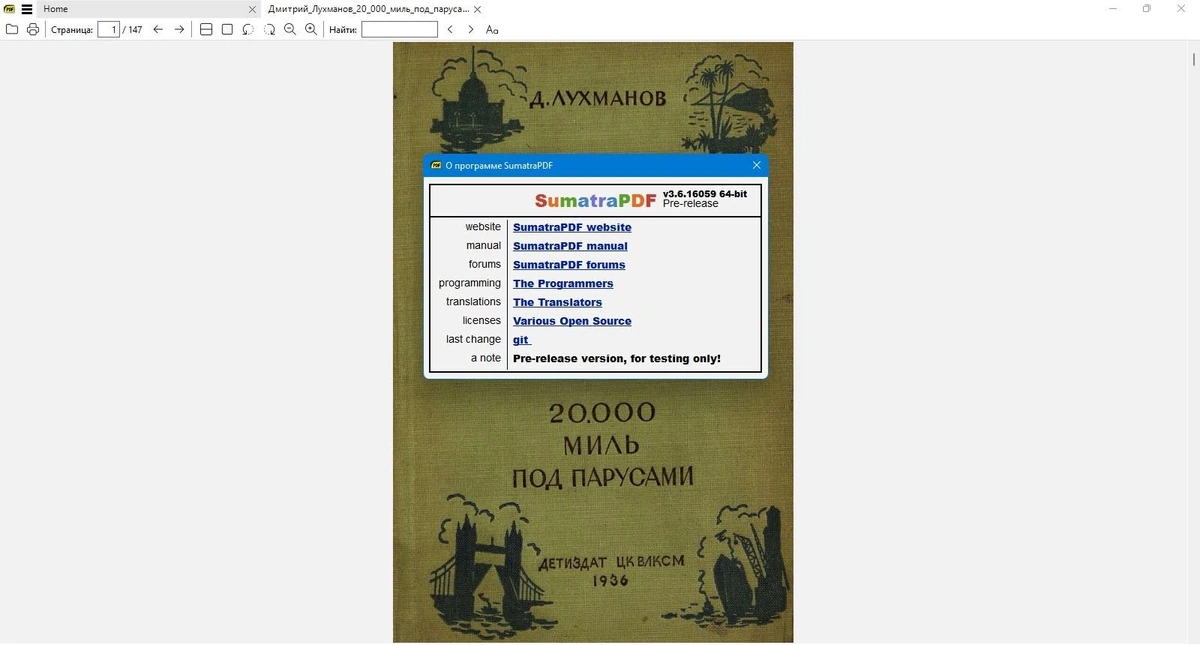Click the SumatraPDF app icon in title bar

[x=9, y=9]
